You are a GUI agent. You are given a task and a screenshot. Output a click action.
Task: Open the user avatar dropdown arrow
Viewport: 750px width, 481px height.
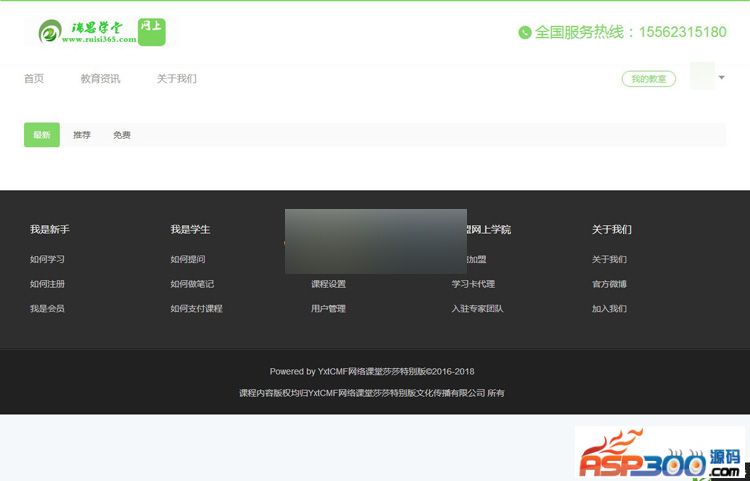click(x=721, y=77)
